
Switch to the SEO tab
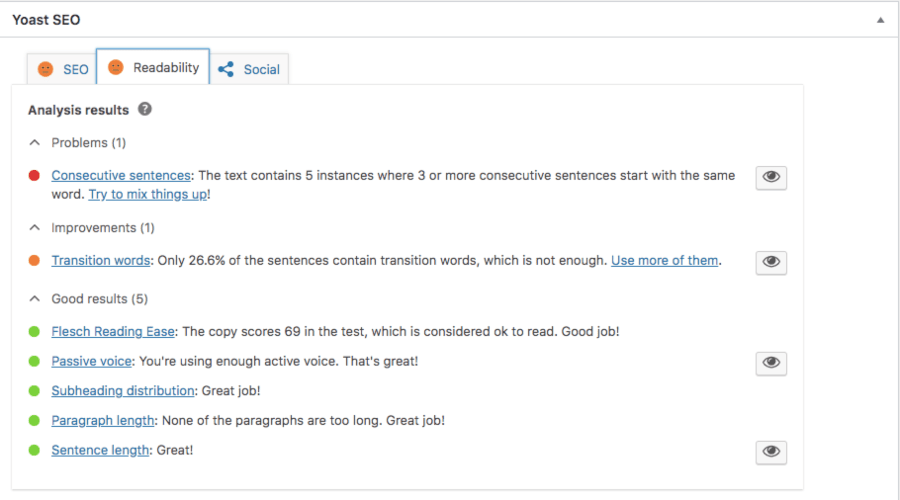coord(63,70)
